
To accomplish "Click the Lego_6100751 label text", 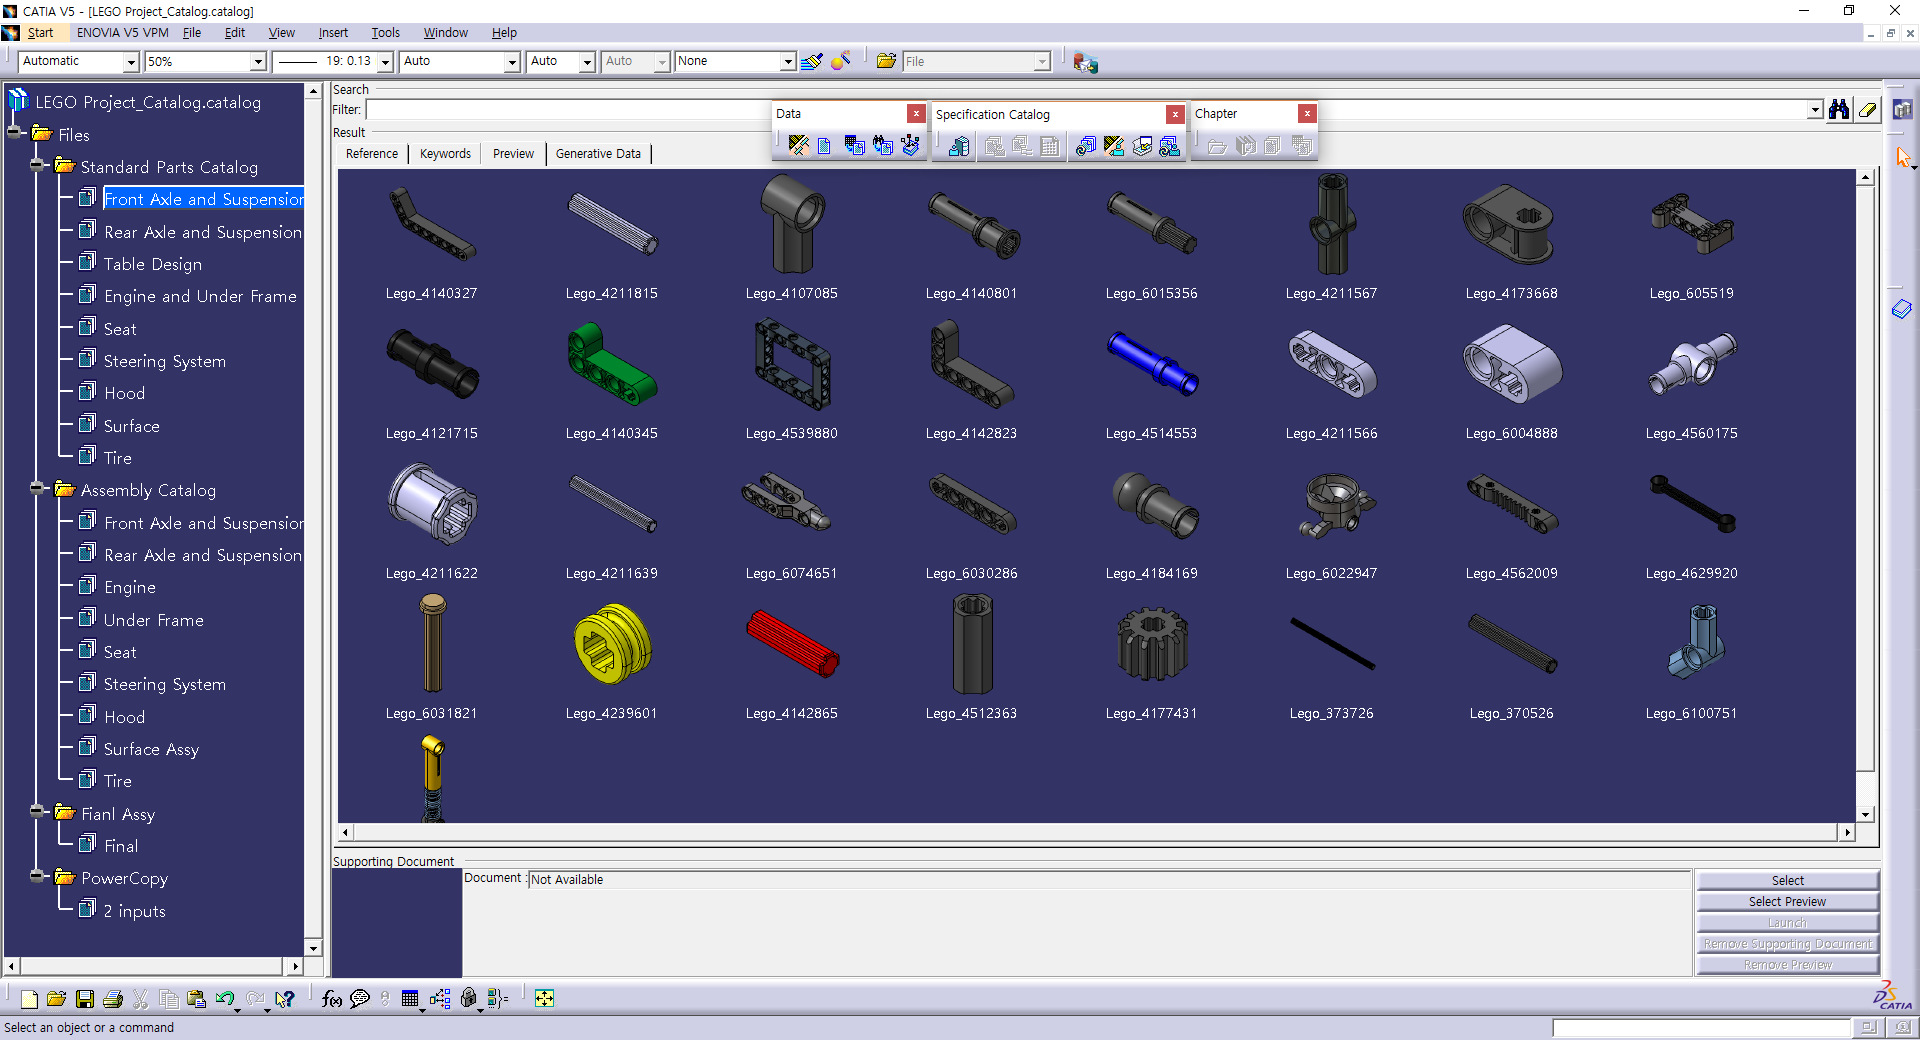I will 1691,714.
